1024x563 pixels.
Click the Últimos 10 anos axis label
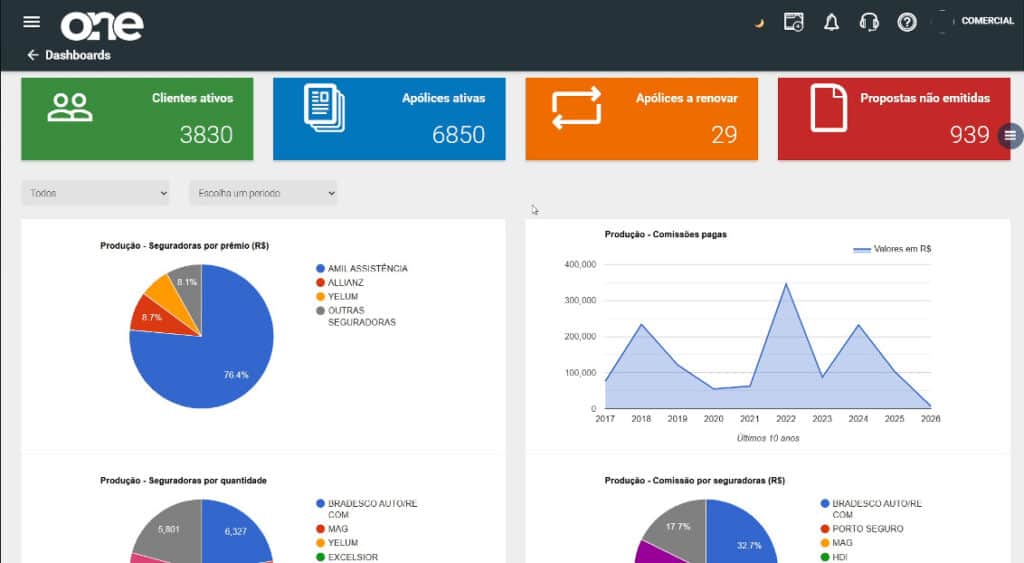(x=768, y=438)
